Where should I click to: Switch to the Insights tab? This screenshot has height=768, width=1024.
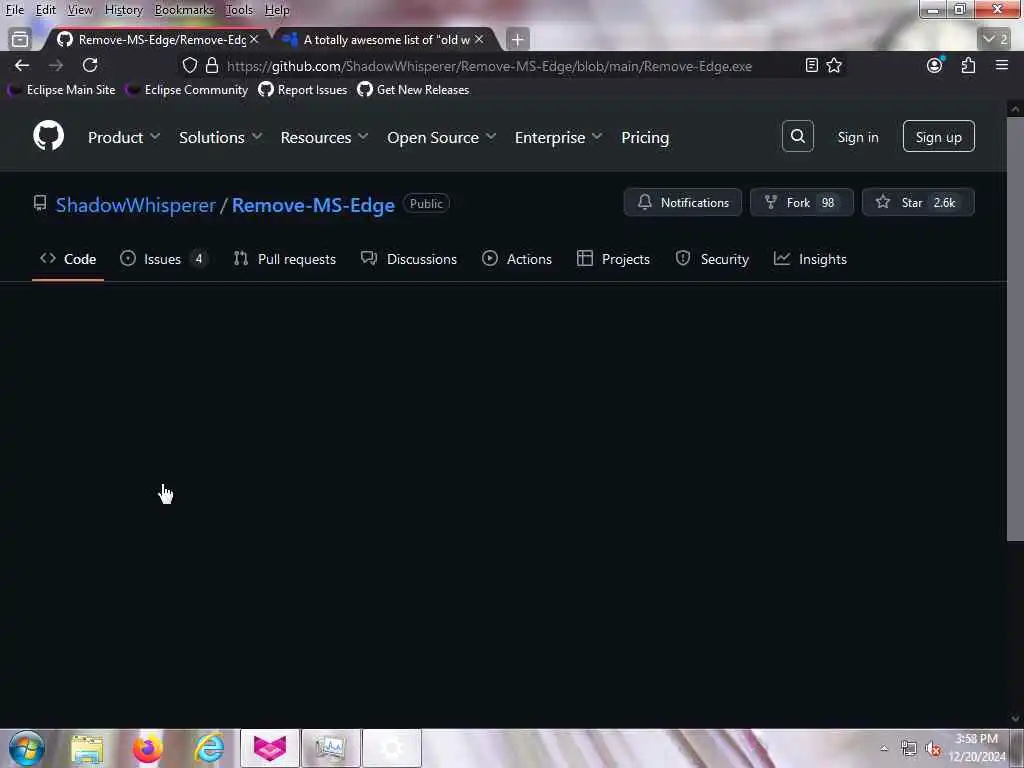tap(810, 259)
